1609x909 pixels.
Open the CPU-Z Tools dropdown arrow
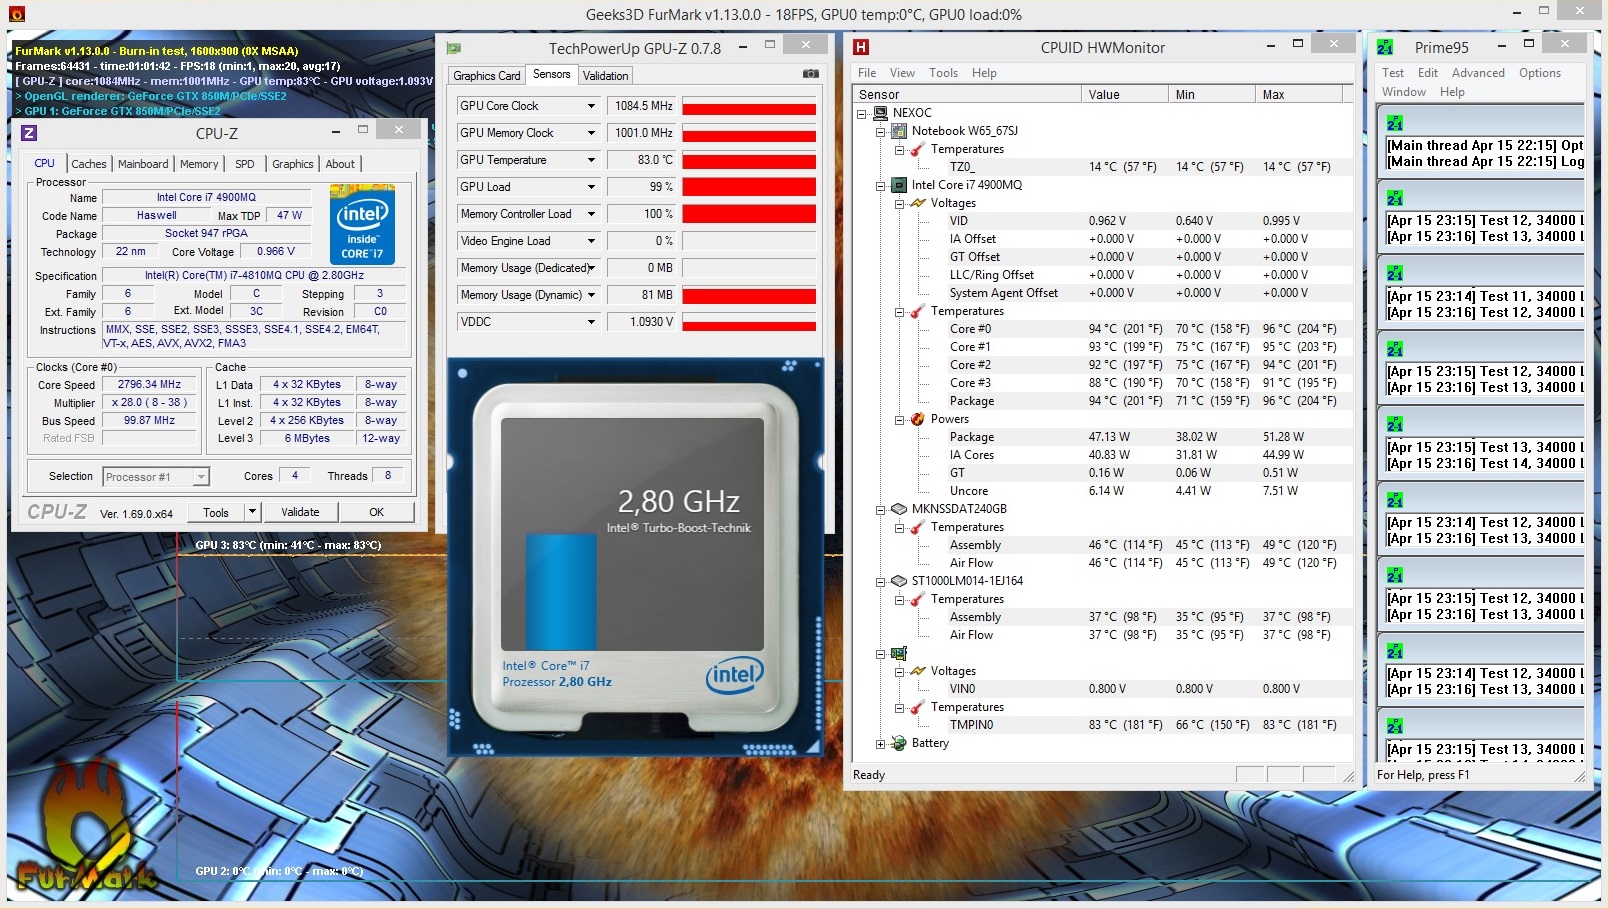pos(252,512)
